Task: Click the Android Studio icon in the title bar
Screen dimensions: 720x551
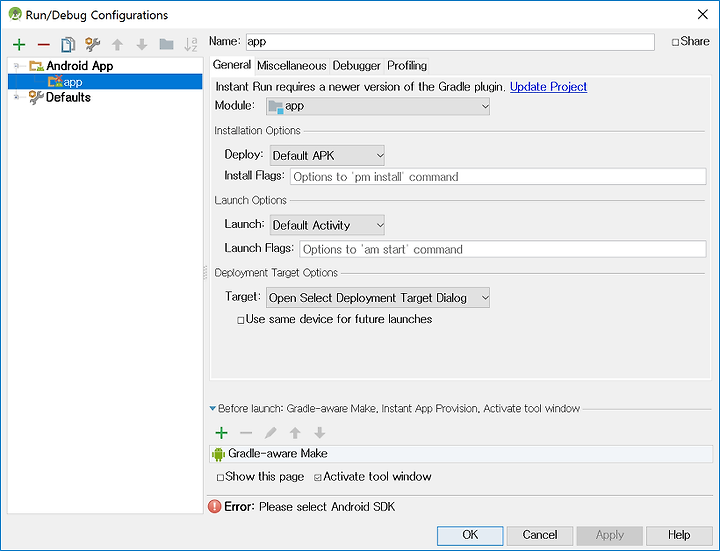Action: tap(15, 14)
